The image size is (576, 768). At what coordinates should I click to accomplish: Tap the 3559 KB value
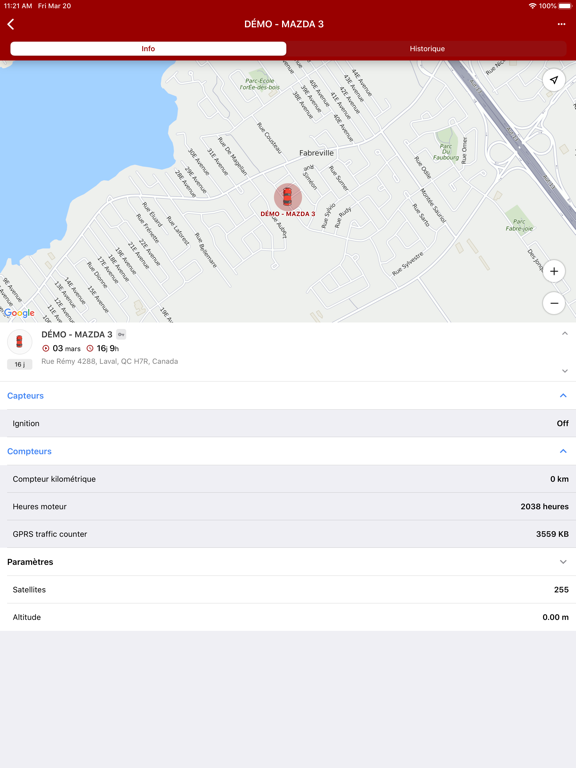(552, 534)
